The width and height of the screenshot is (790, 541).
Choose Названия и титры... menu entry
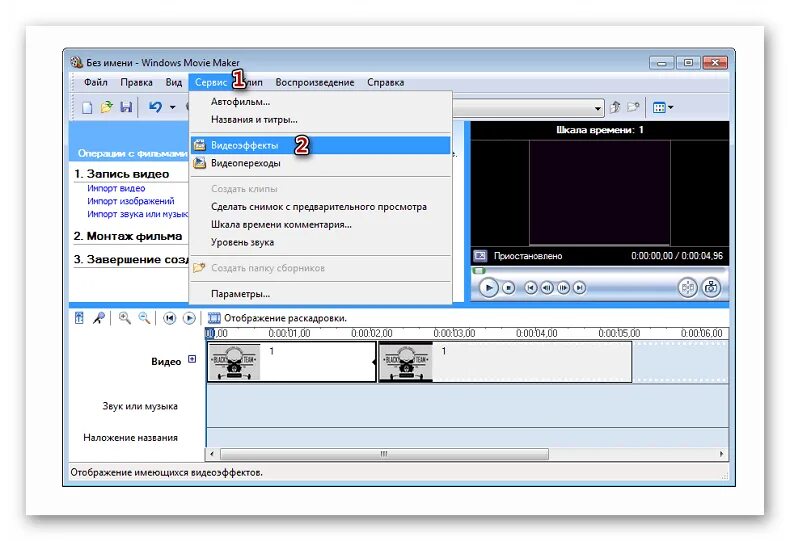tap(320, 120)
